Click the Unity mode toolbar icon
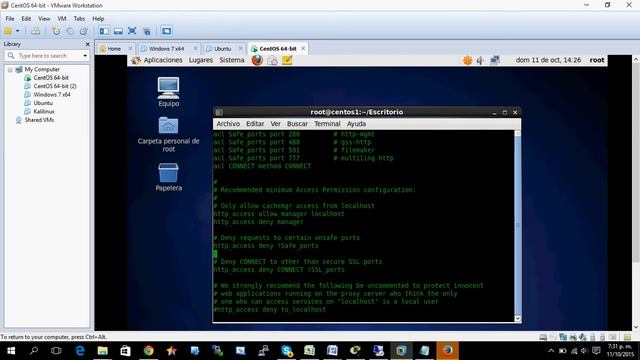 pyautogui.click(x=147, y=31)
